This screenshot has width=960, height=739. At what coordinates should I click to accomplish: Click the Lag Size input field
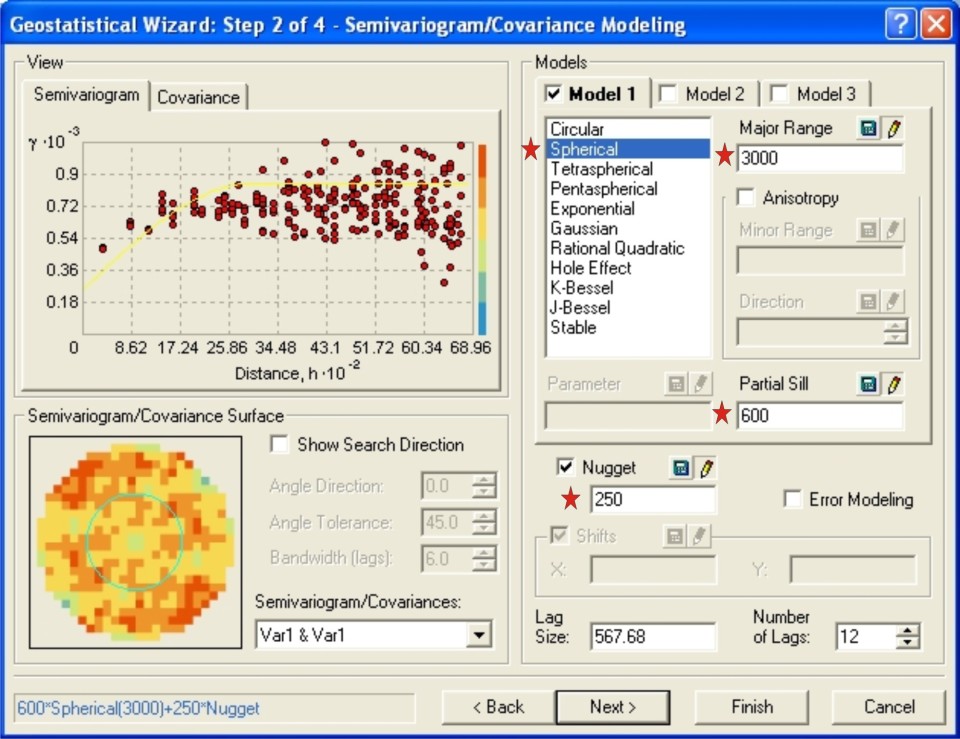pos(653,636)
